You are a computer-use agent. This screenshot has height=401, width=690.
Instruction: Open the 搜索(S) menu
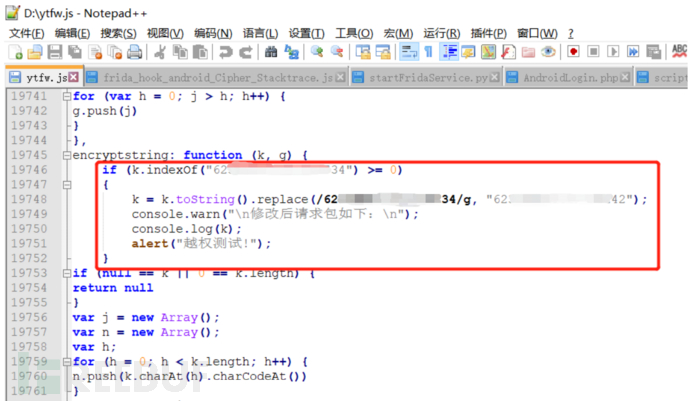[x=118, y=33]
